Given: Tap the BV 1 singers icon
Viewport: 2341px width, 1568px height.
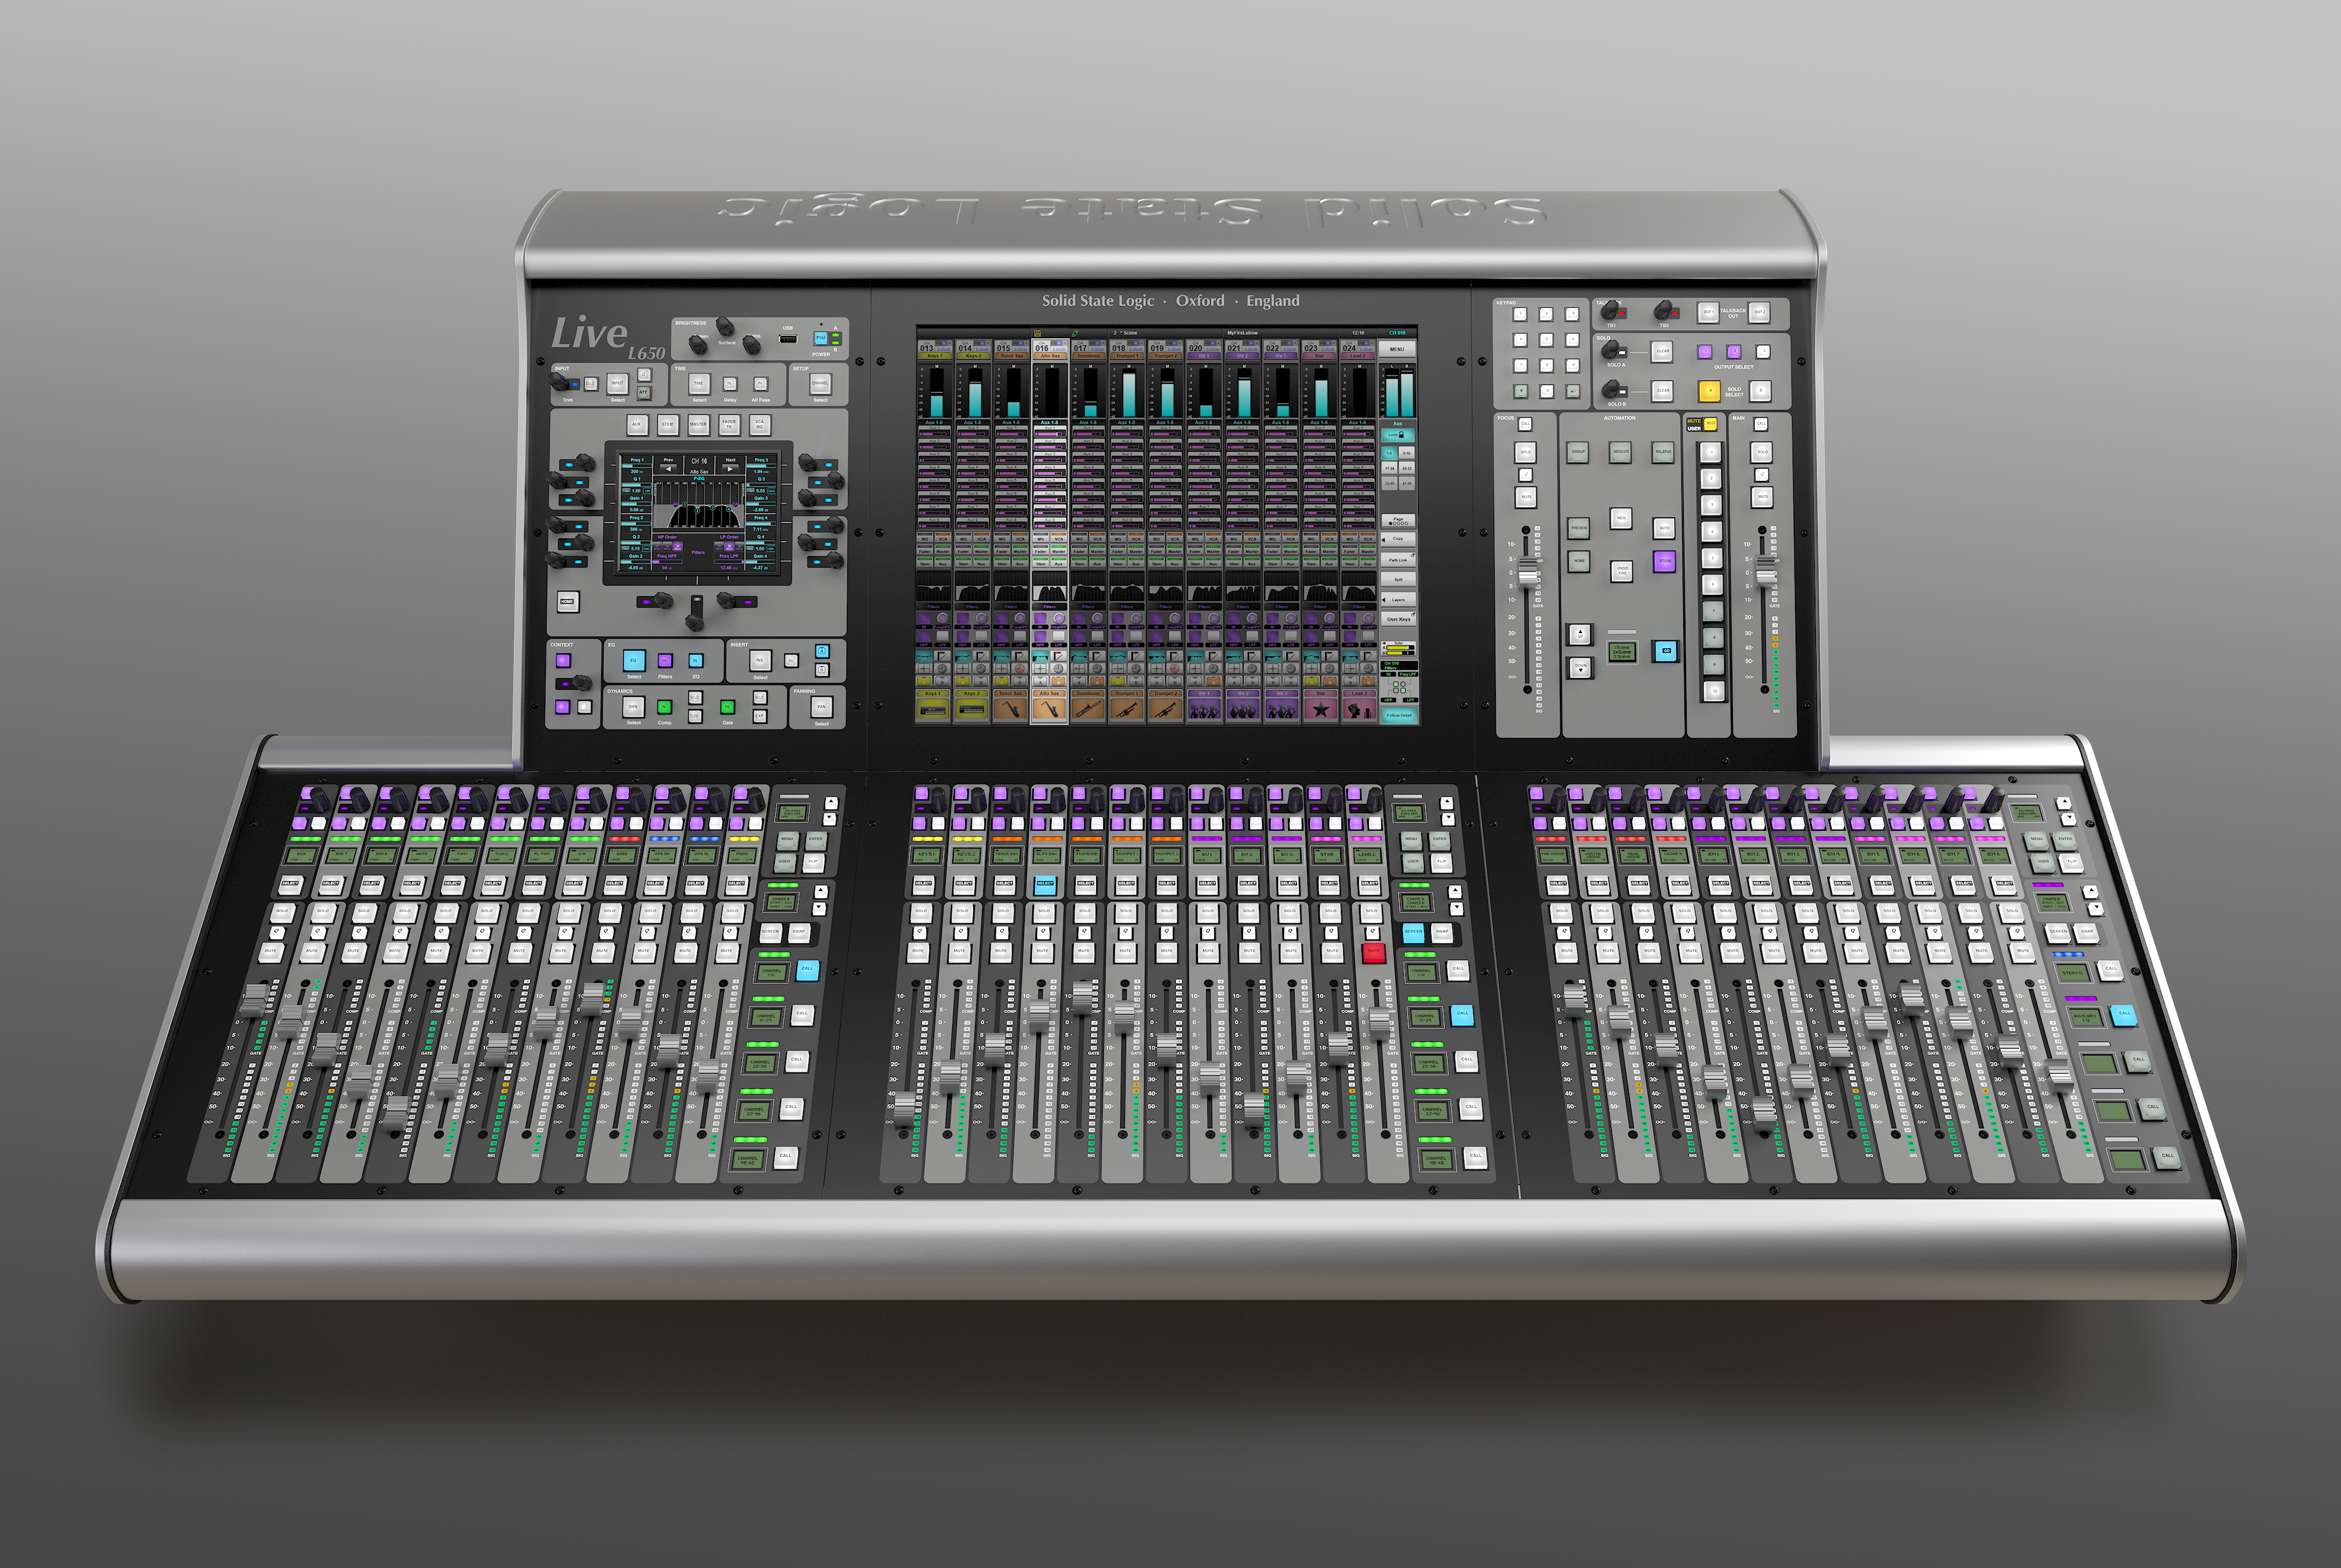Looking at the screenshot, I should [x=1204, y=709].
